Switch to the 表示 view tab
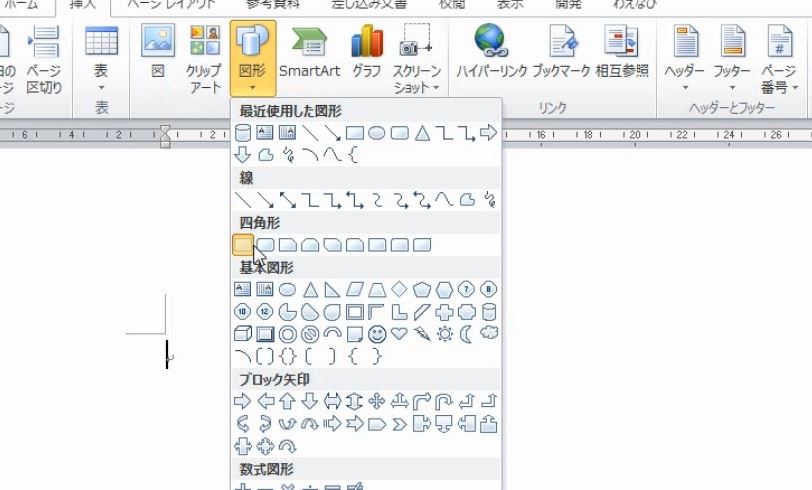 tap(510, 5)
